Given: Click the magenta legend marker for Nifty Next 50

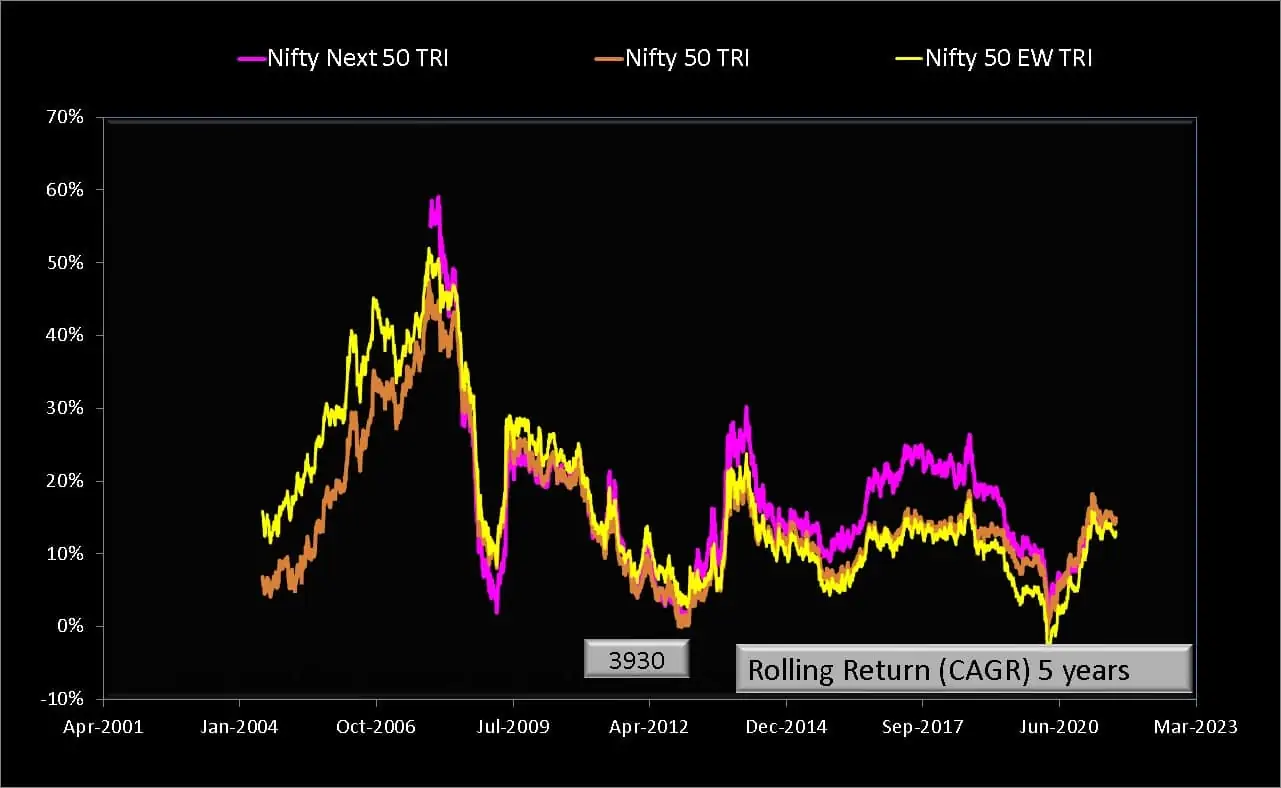Looking at the screenshot, I should [x=251, y=59].
